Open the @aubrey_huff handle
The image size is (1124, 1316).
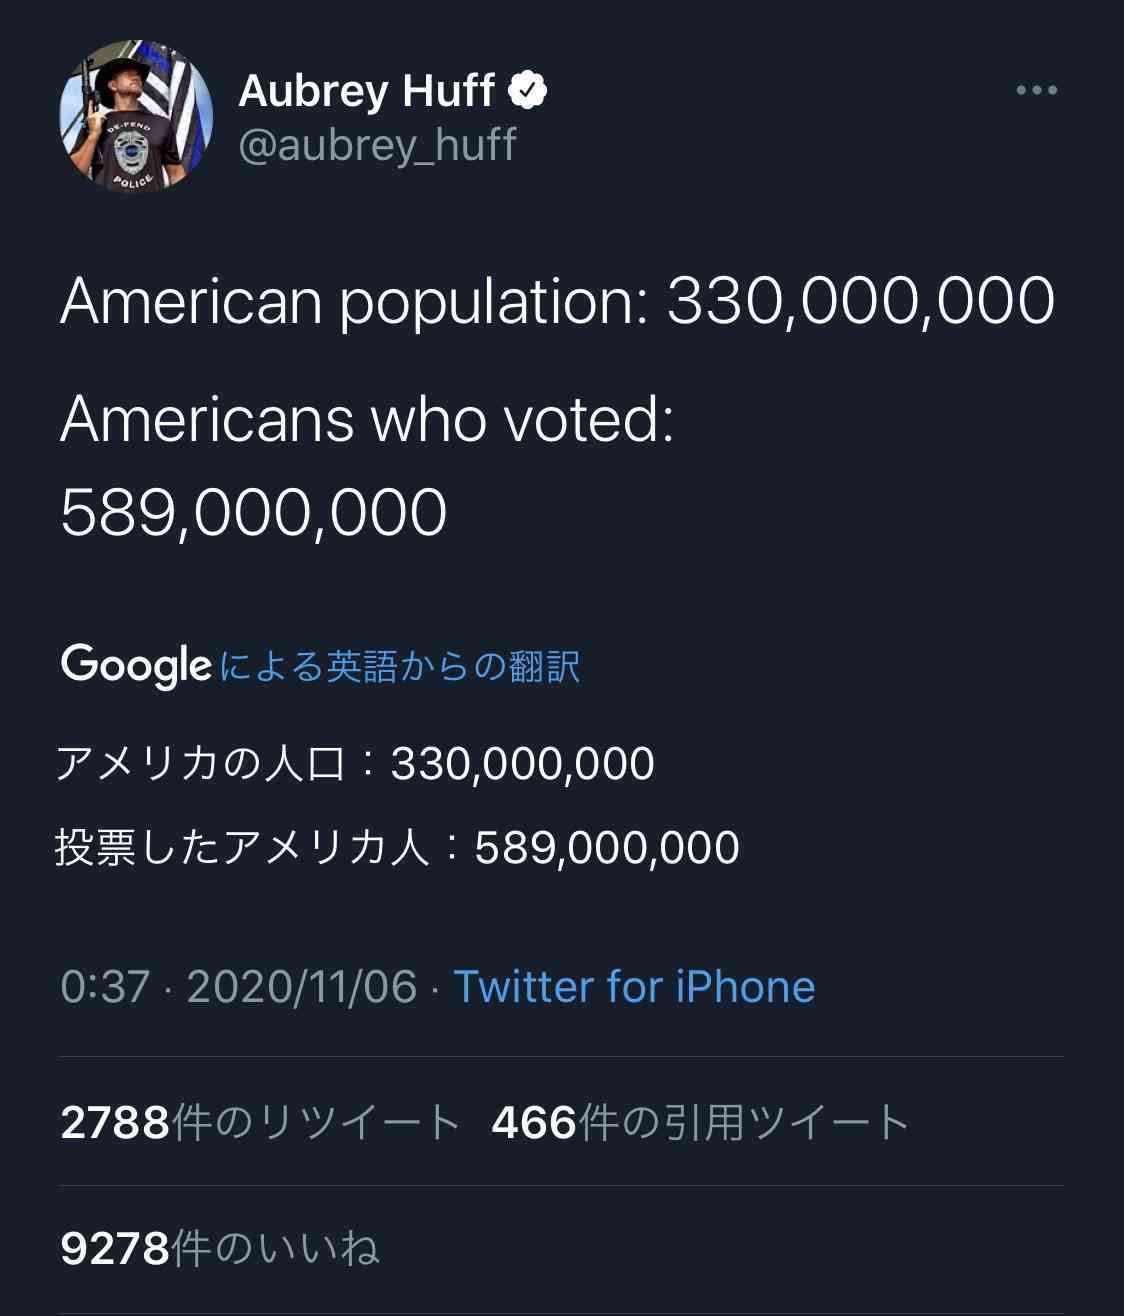click(x=377, y=146)
